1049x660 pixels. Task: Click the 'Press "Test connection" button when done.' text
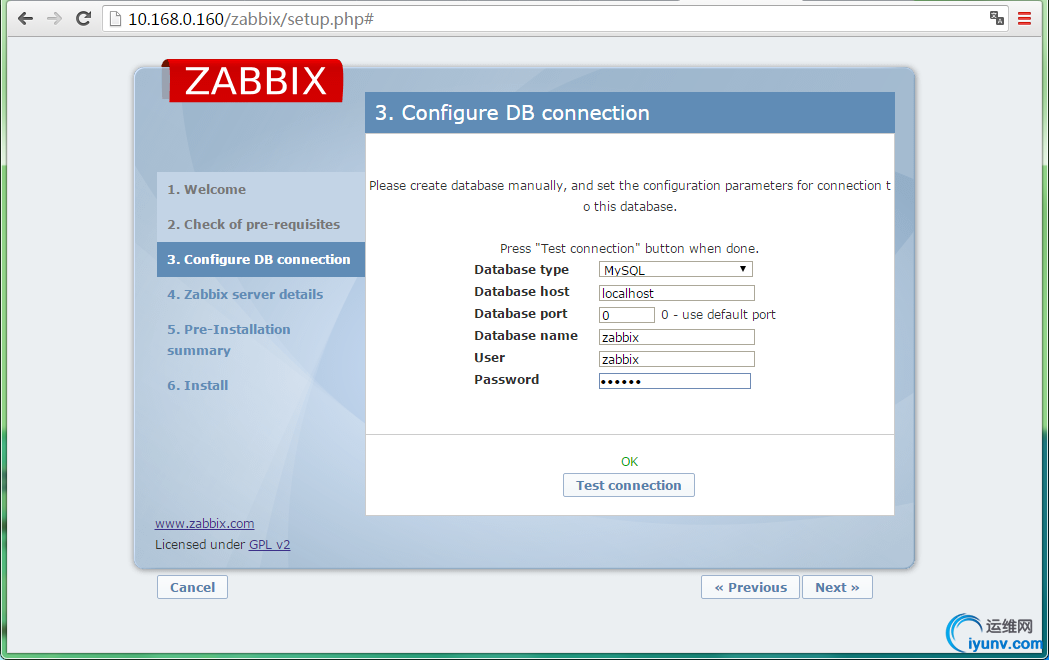coord(630,248)
